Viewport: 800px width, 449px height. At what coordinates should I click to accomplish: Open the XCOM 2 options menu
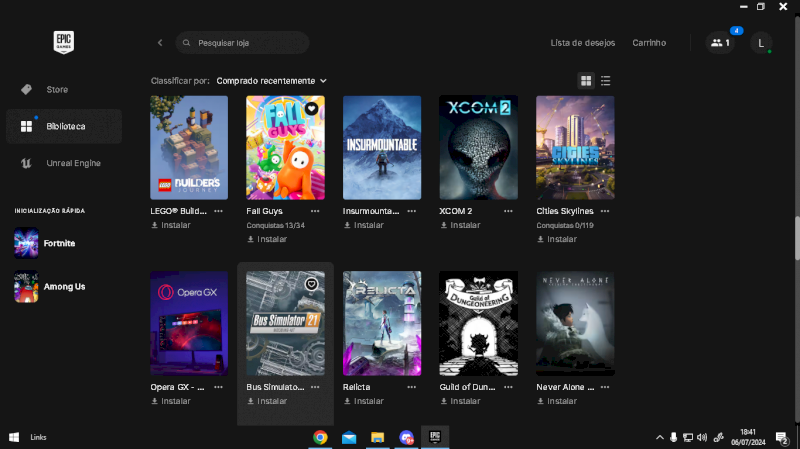click(x=508, y=212)
